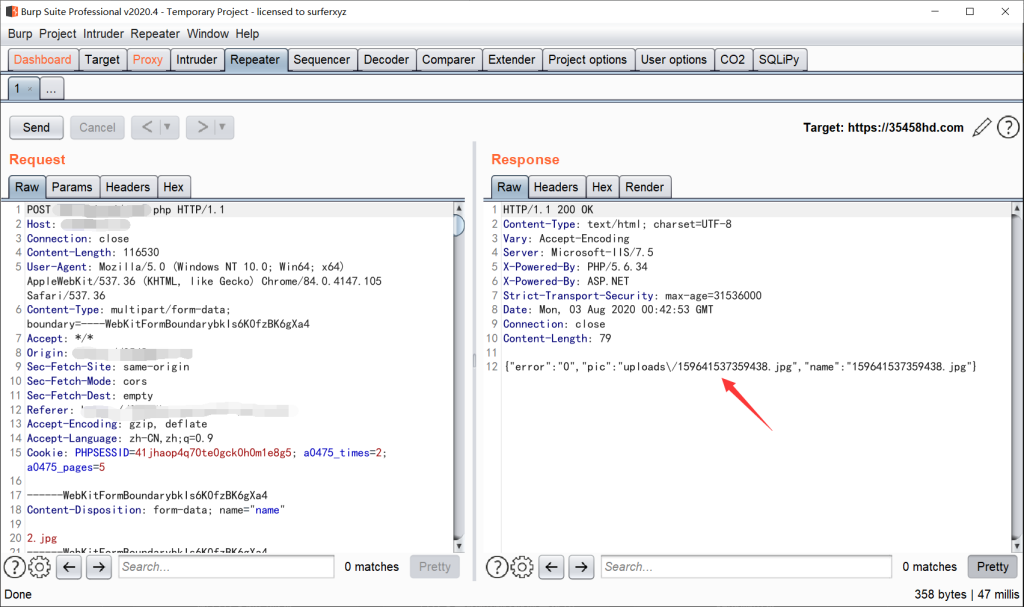The image size is (1024, 607).
Task: Open Project options tab
Action: [588, 59]
